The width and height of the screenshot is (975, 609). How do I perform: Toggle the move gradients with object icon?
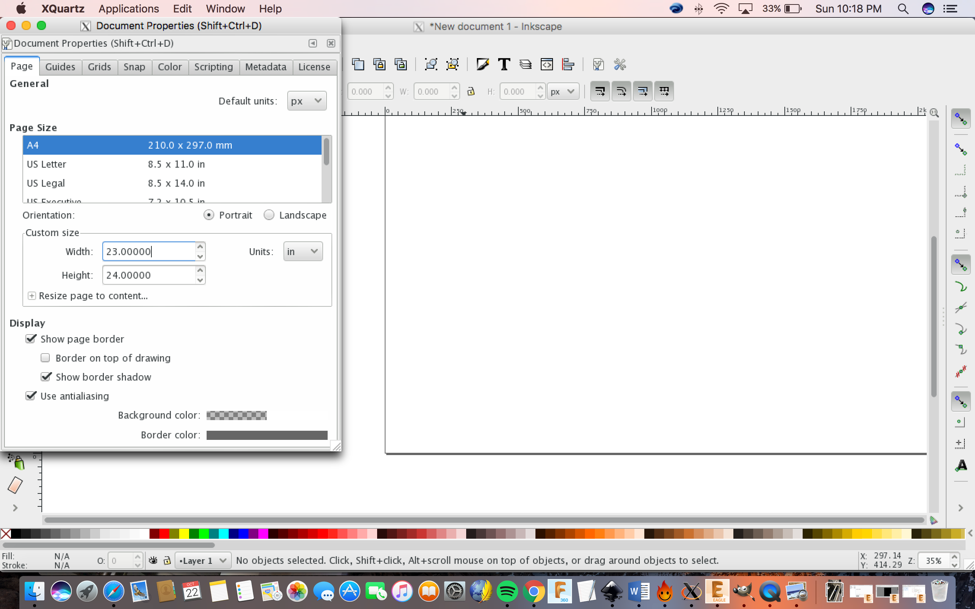point(643,91)
